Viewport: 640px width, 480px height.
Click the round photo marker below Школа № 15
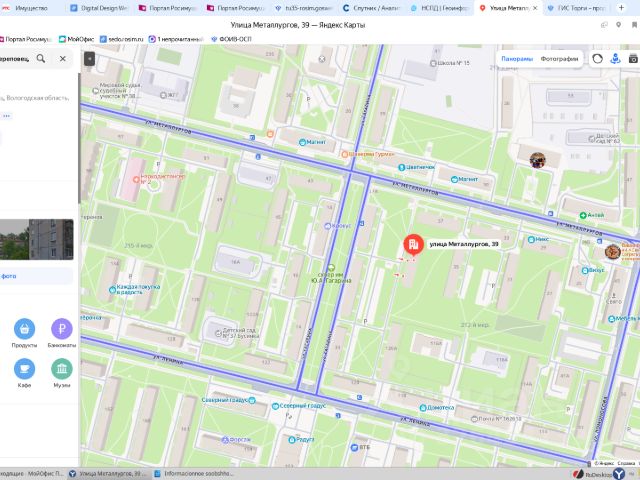coord(537,160)
